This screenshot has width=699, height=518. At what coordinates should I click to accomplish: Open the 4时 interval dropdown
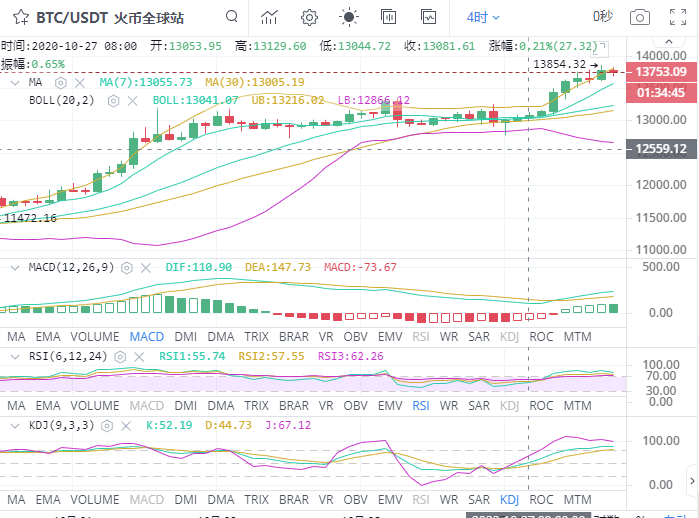483,17
